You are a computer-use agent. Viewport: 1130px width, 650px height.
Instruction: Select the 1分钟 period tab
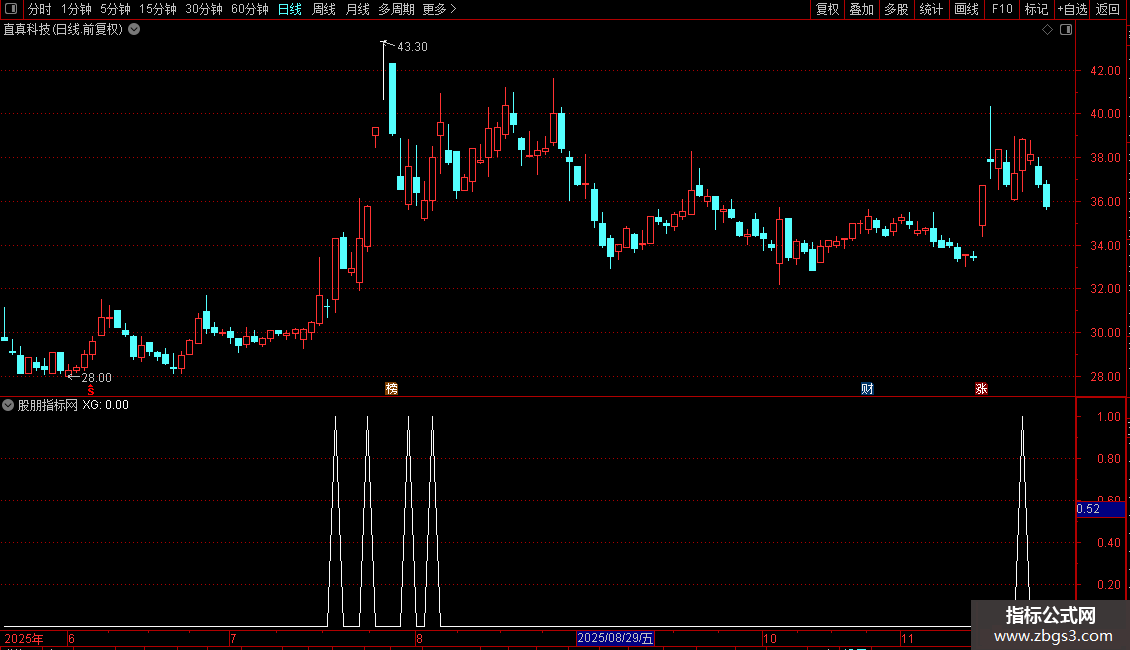coord(76,9)
